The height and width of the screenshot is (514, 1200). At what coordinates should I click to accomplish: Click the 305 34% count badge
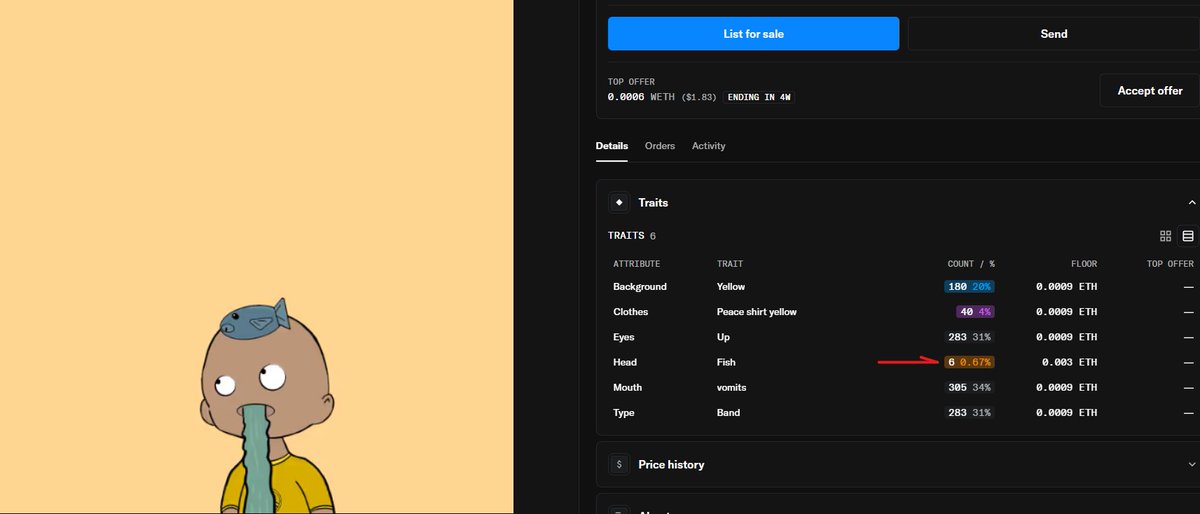tap(969, 387)
